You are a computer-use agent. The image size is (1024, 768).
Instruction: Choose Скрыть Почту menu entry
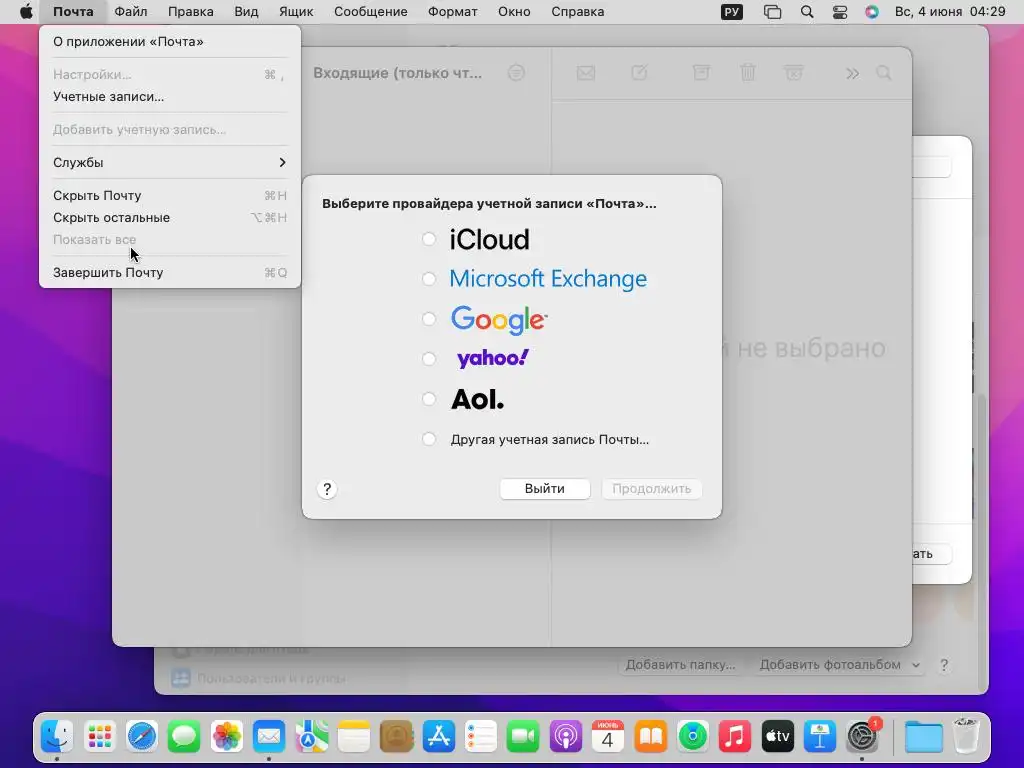coord(170,195)
